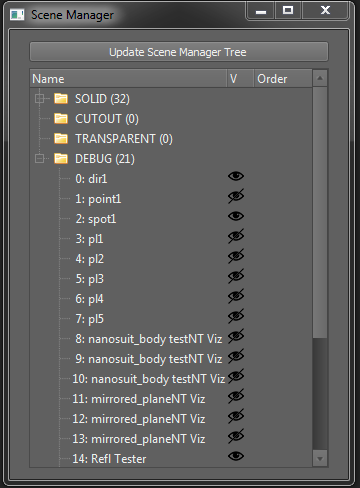Minimize the Scene Manager window
The image size is (360, 488).
point(261,11)
